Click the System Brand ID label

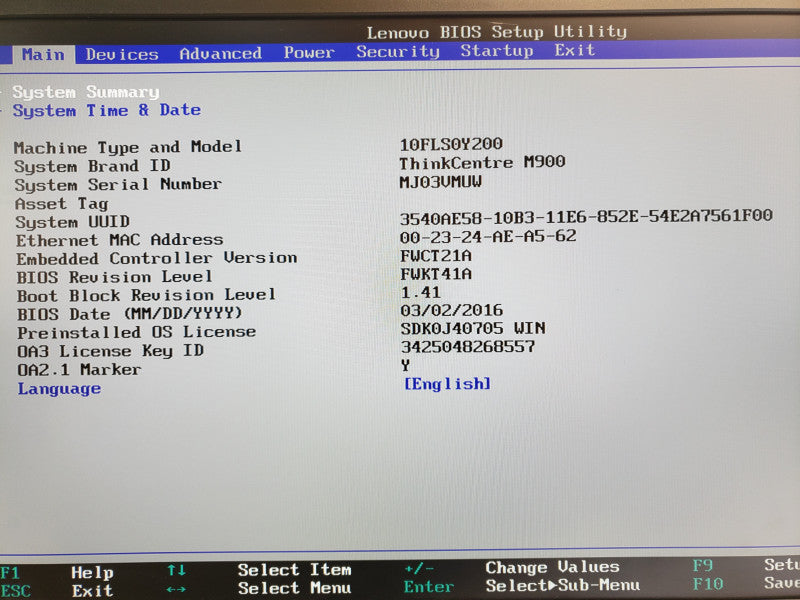92,166
